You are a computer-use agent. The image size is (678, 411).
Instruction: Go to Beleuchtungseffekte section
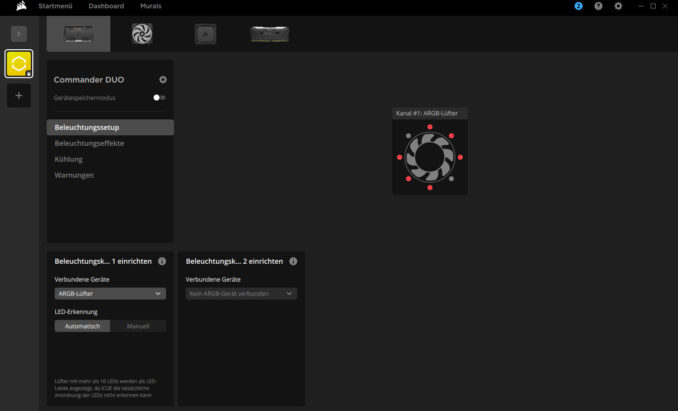coord(89,143)
